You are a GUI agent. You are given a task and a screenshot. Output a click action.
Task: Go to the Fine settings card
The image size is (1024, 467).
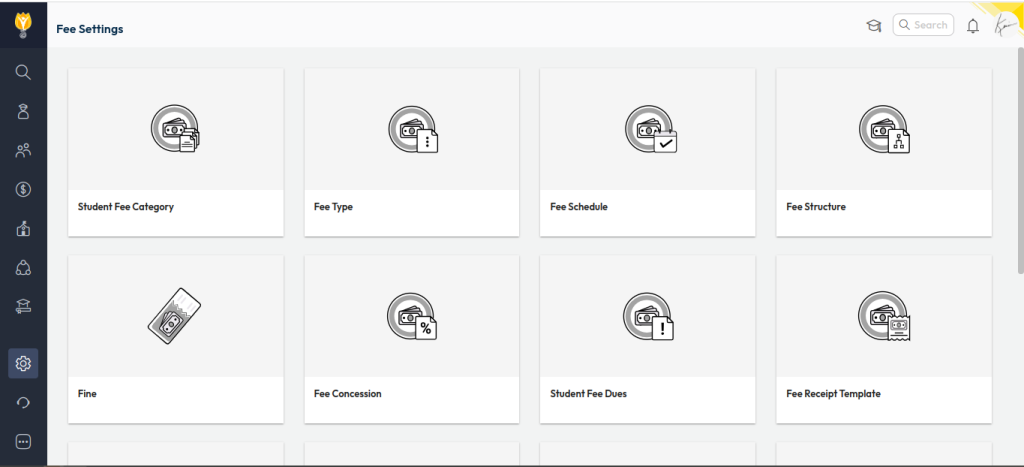point(175,338)
